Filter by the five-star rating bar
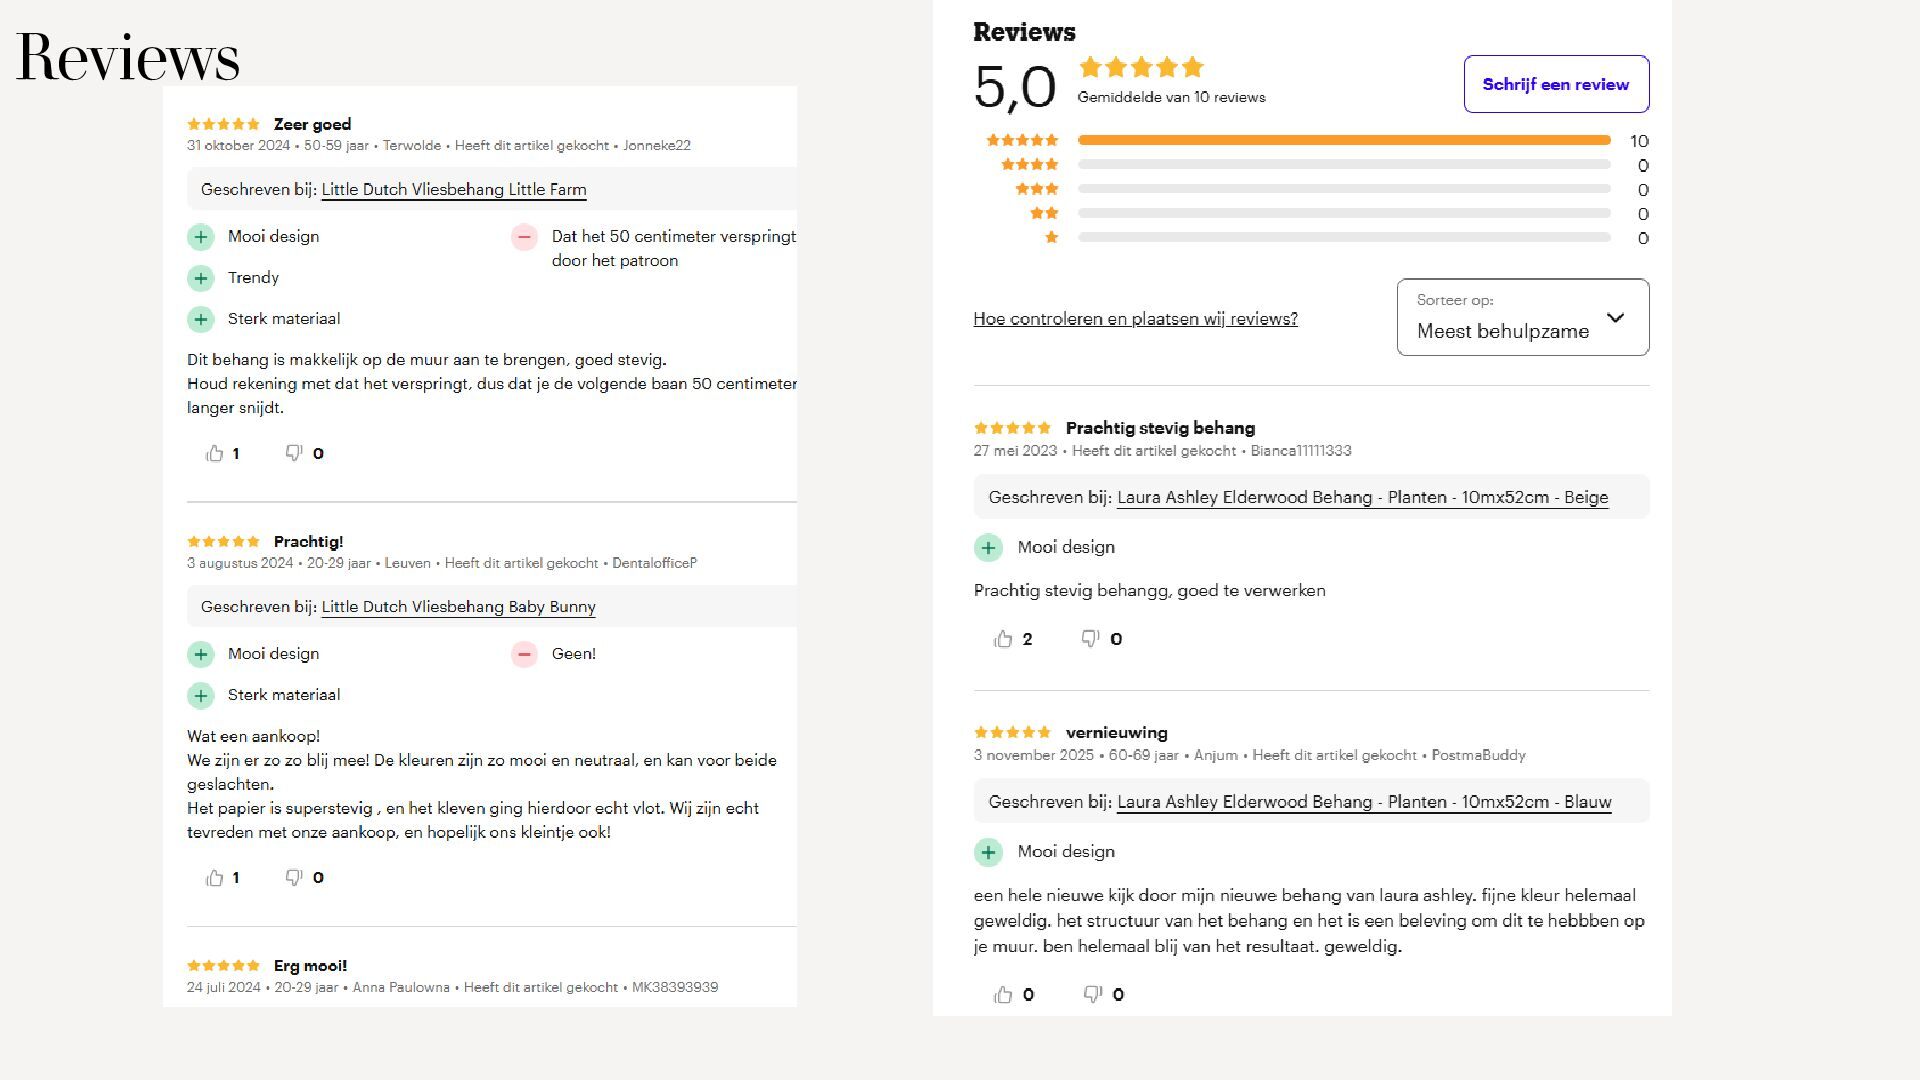The image size is (1920, 1080). [x=1344, y=141]
